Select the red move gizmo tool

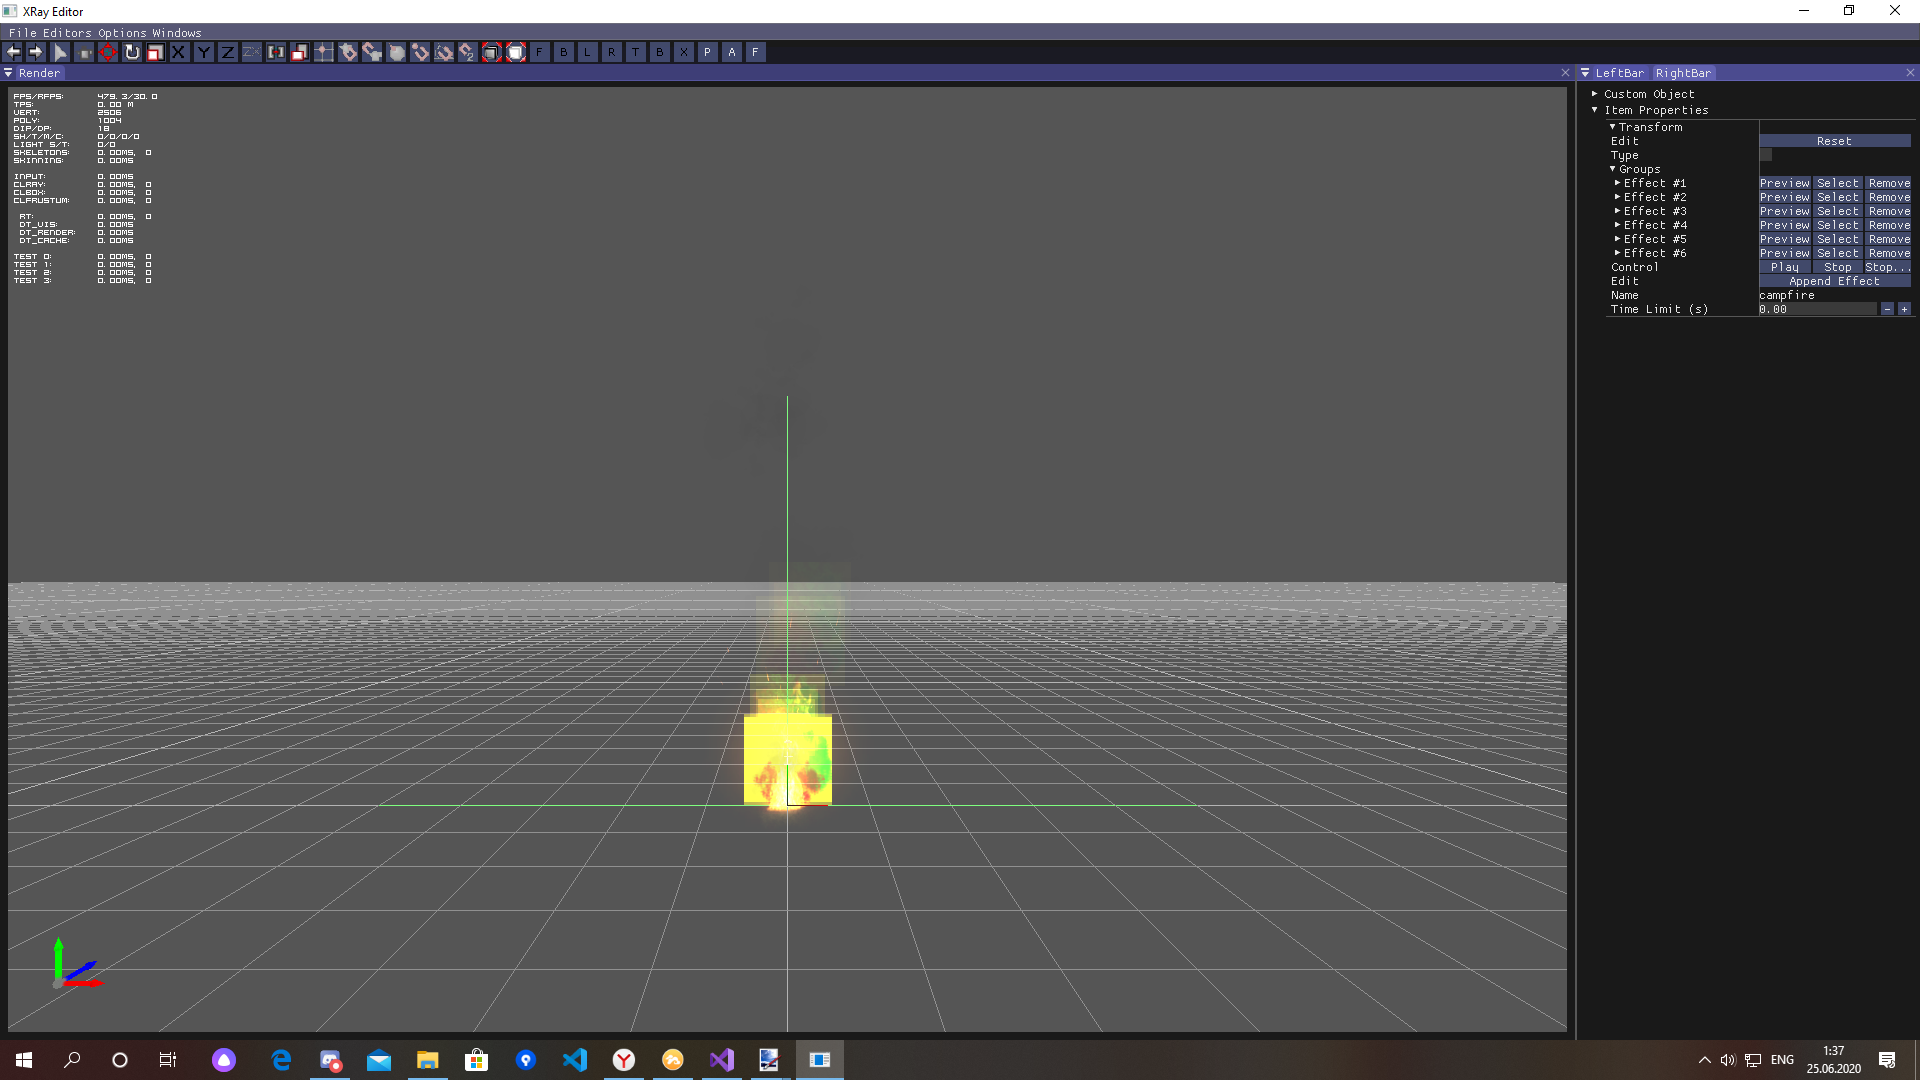pos(108,52)
